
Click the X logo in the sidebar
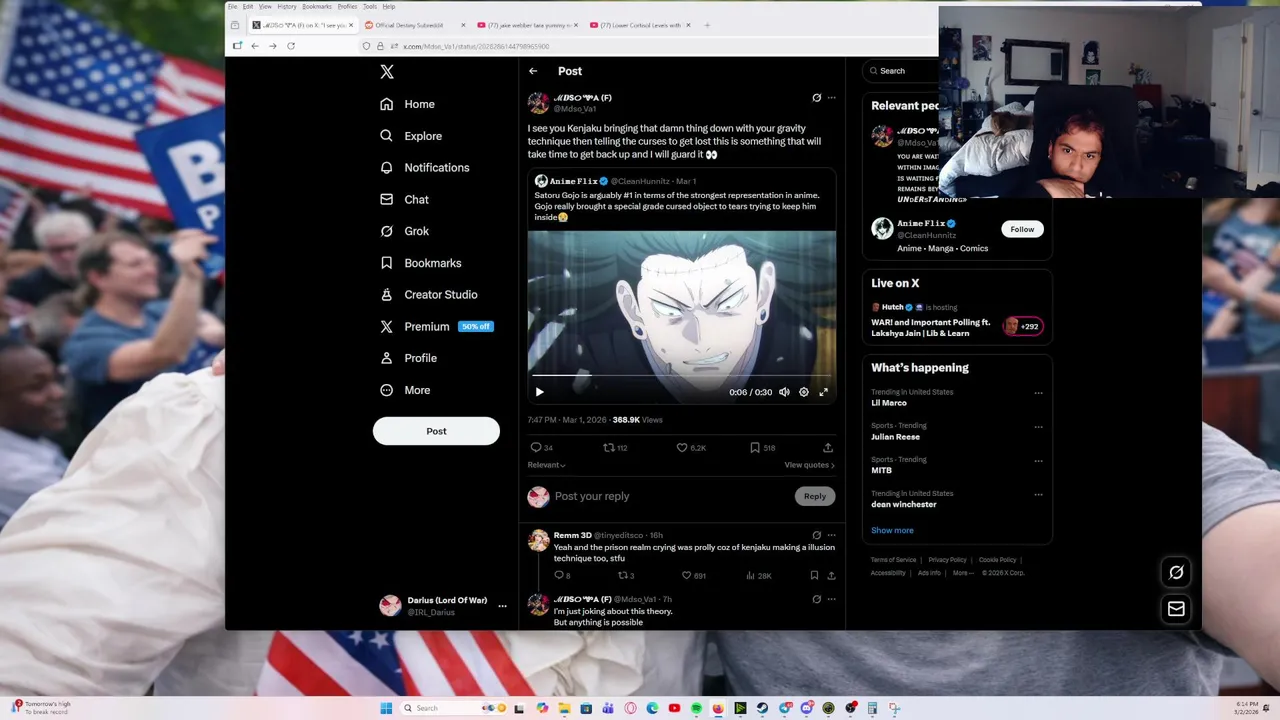coord(387,72)
